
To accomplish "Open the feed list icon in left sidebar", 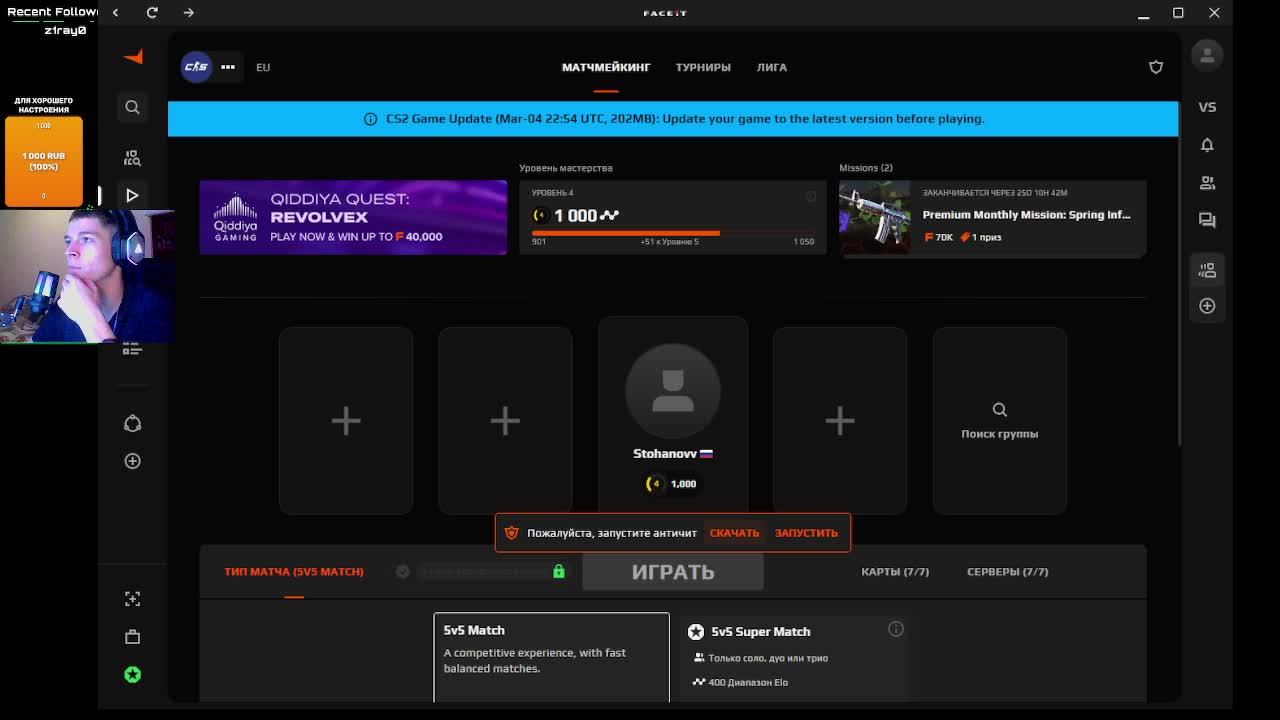I will (x=132, y=349).
